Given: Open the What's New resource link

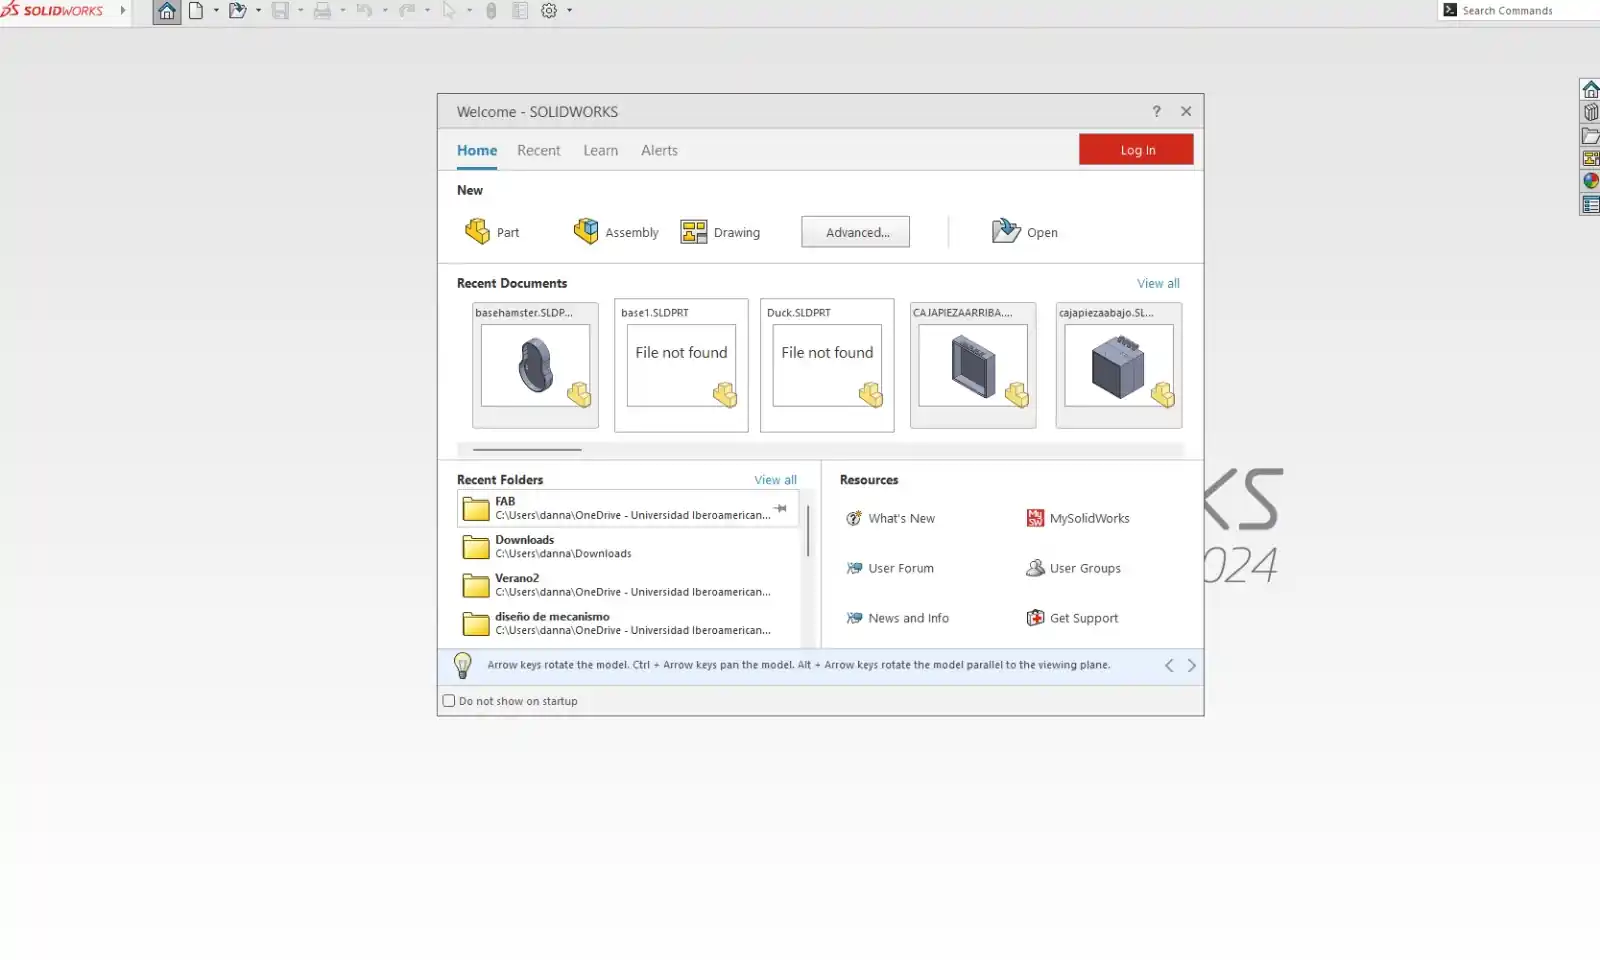Looking at the screenshot, I should [890, 518].
